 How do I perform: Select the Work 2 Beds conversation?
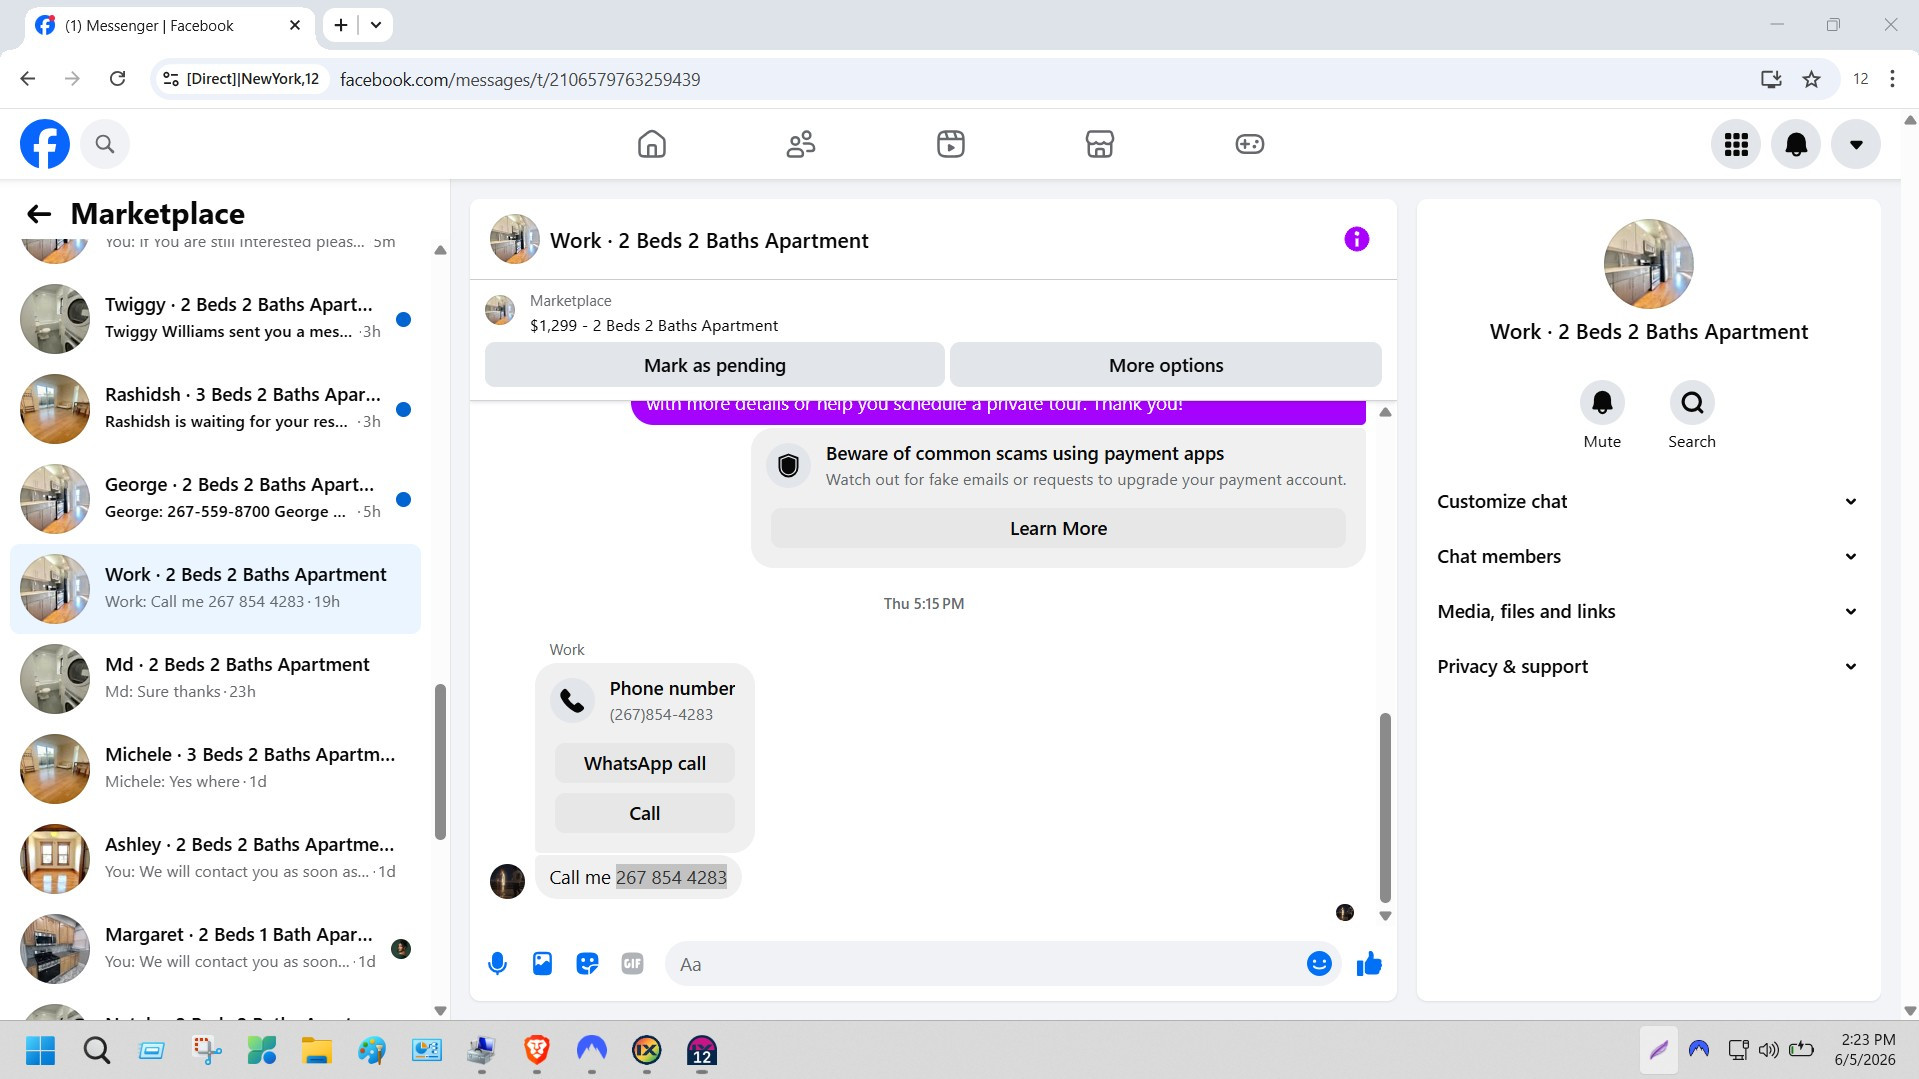point(215,589)
